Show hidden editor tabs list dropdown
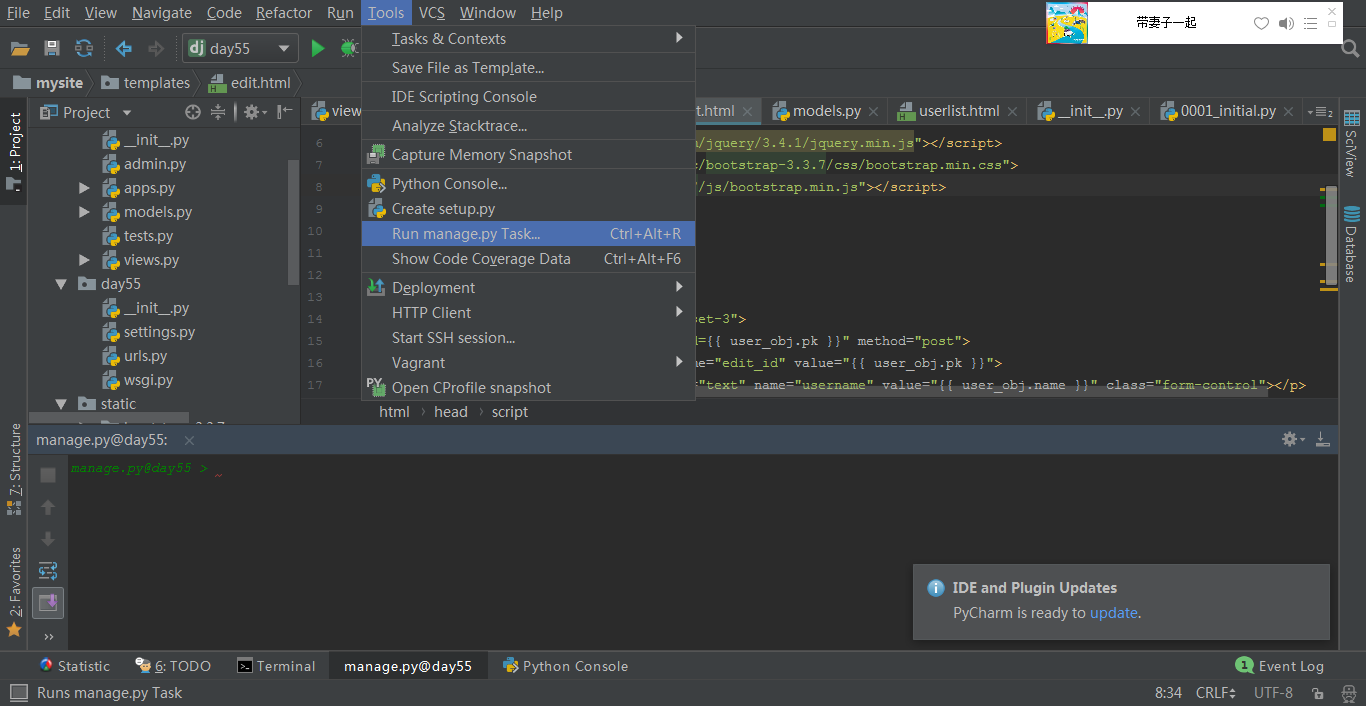The image size is (1366, 706). (x=1321, y=112)
